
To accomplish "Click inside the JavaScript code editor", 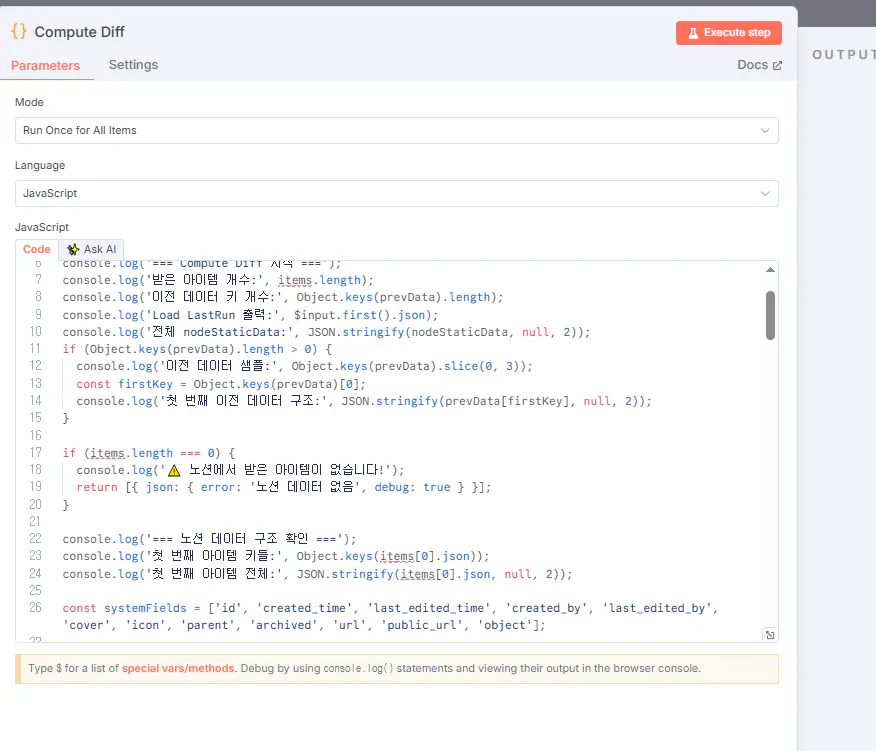I will pos(400,450).
